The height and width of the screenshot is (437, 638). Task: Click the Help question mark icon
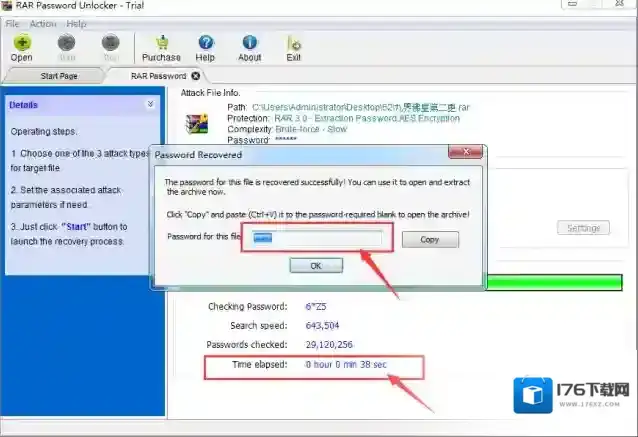(x=205, y=43)
